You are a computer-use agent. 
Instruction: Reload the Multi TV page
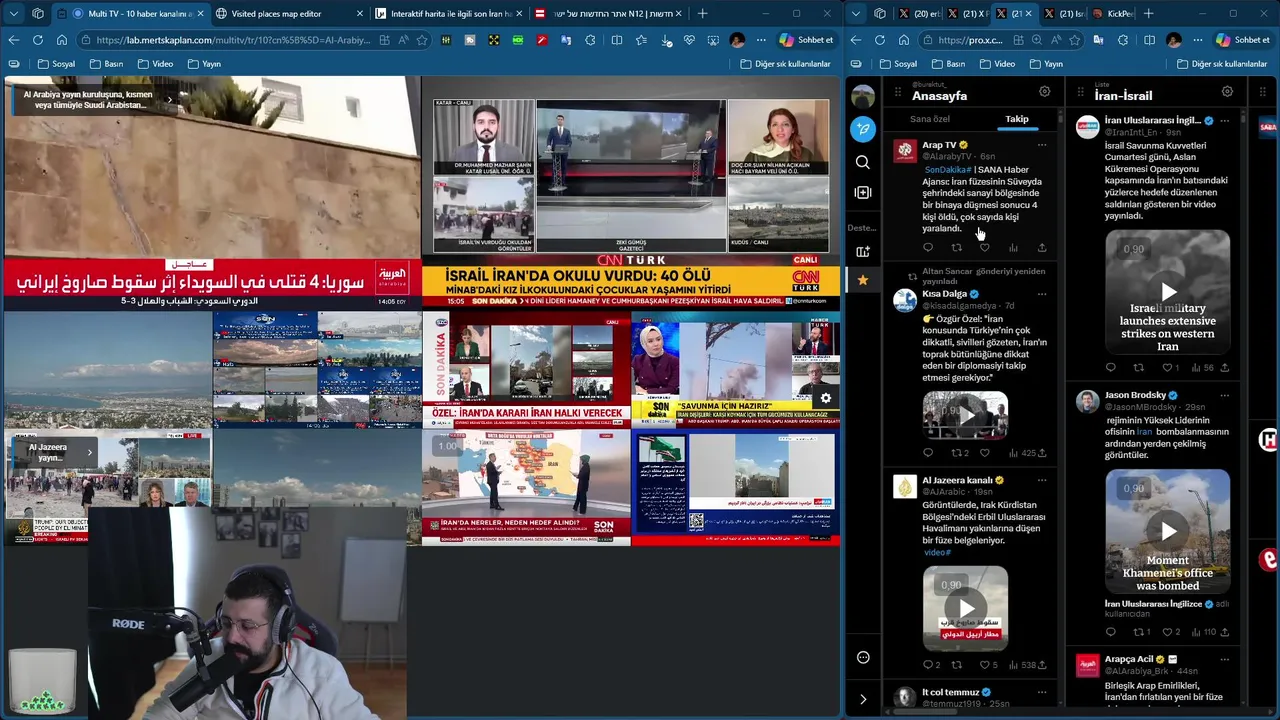click(x=37, y=40)
